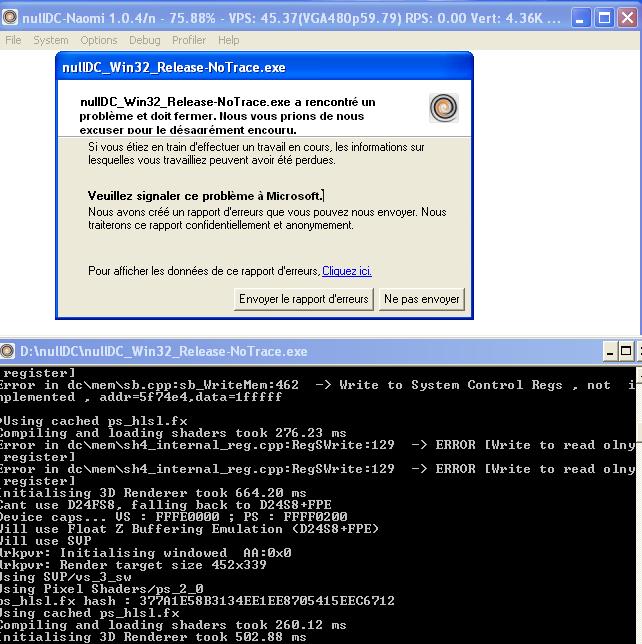This screenshot has width=642, height=644.
Task: Open the 'Cliquez ici' link
Action: [x=347, y=271]
